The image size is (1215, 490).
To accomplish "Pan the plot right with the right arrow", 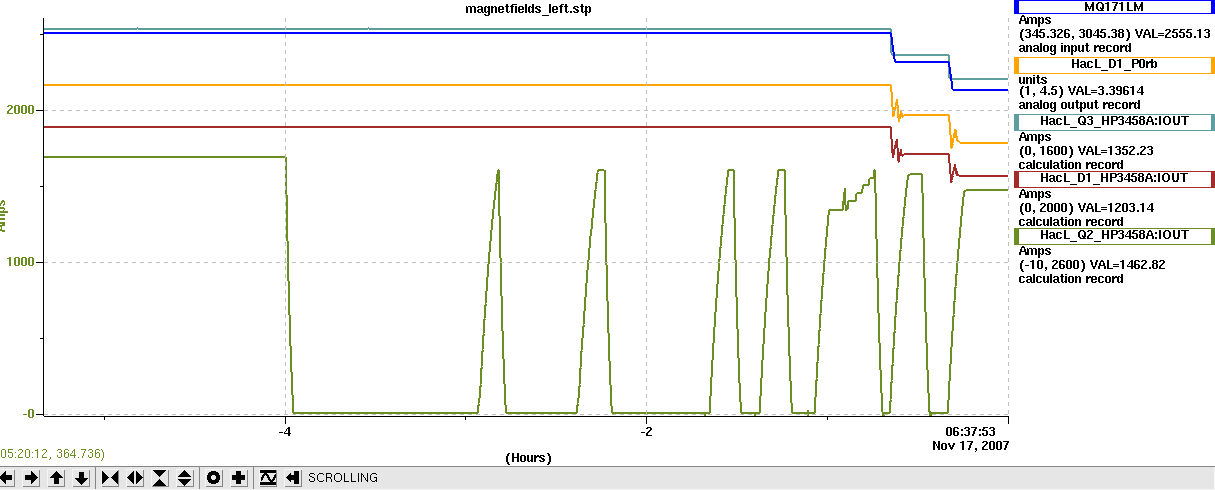I will (x=32, y=478).
